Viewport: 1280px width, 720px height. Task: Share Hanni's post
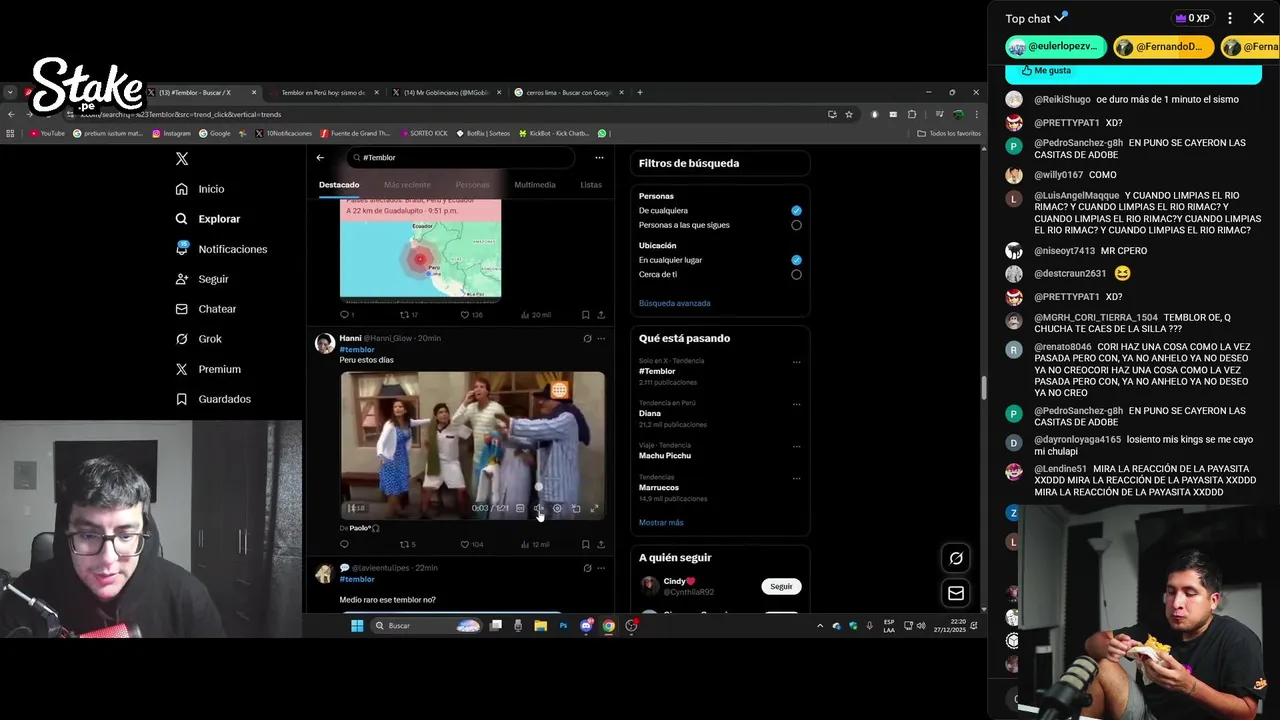coord(601,545)
